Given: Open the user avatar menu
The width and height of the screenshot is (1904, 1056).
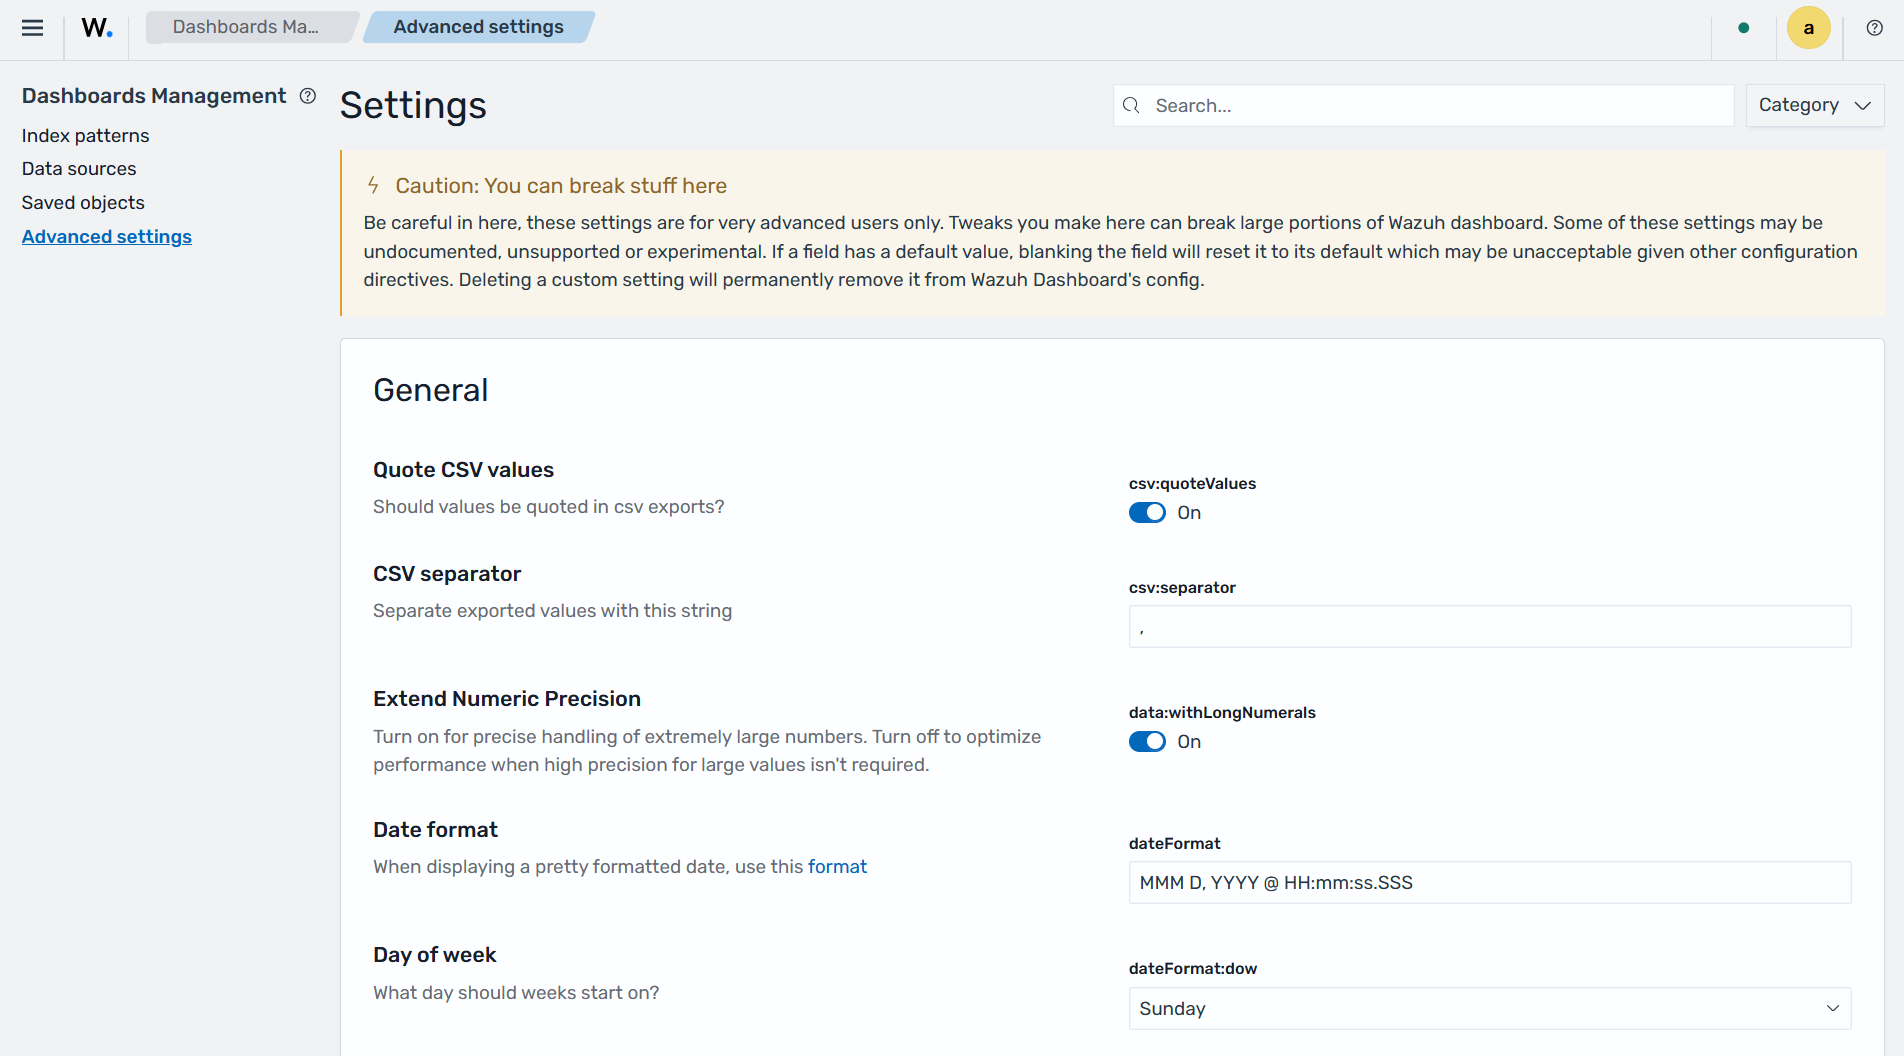Looking at the screenshot, I should 1808,28.
